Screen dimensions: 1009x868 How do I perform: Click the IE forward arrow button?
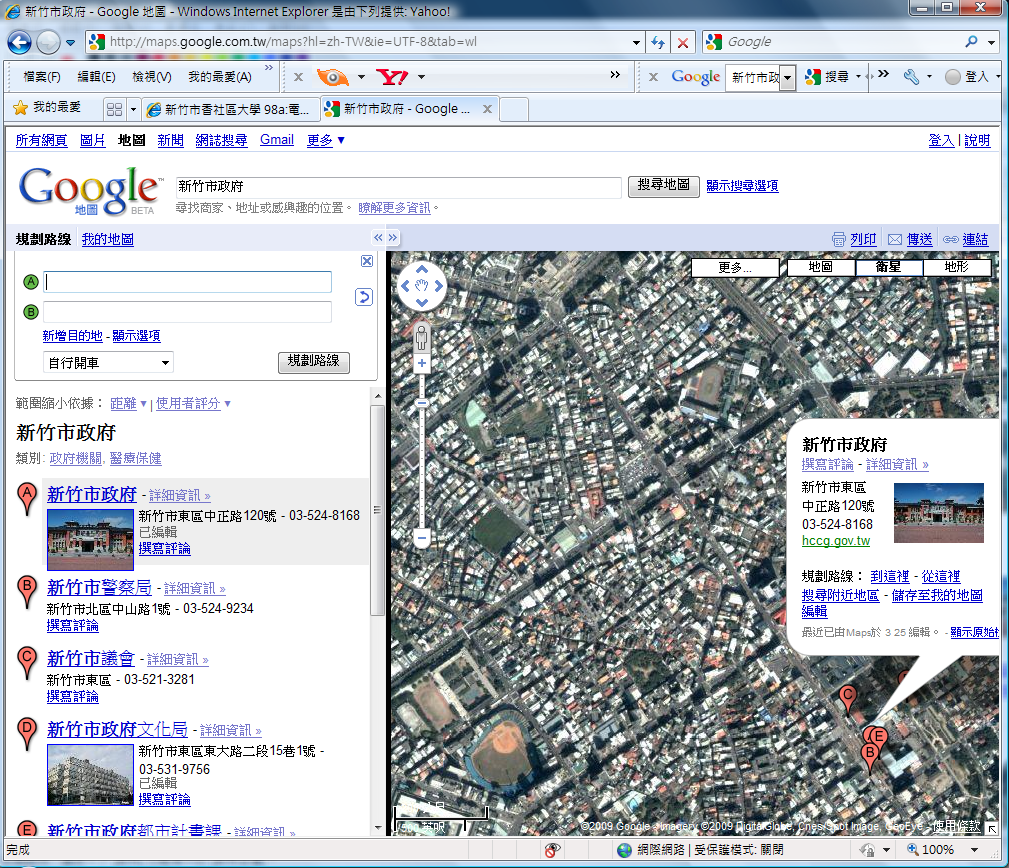(48, 42)
